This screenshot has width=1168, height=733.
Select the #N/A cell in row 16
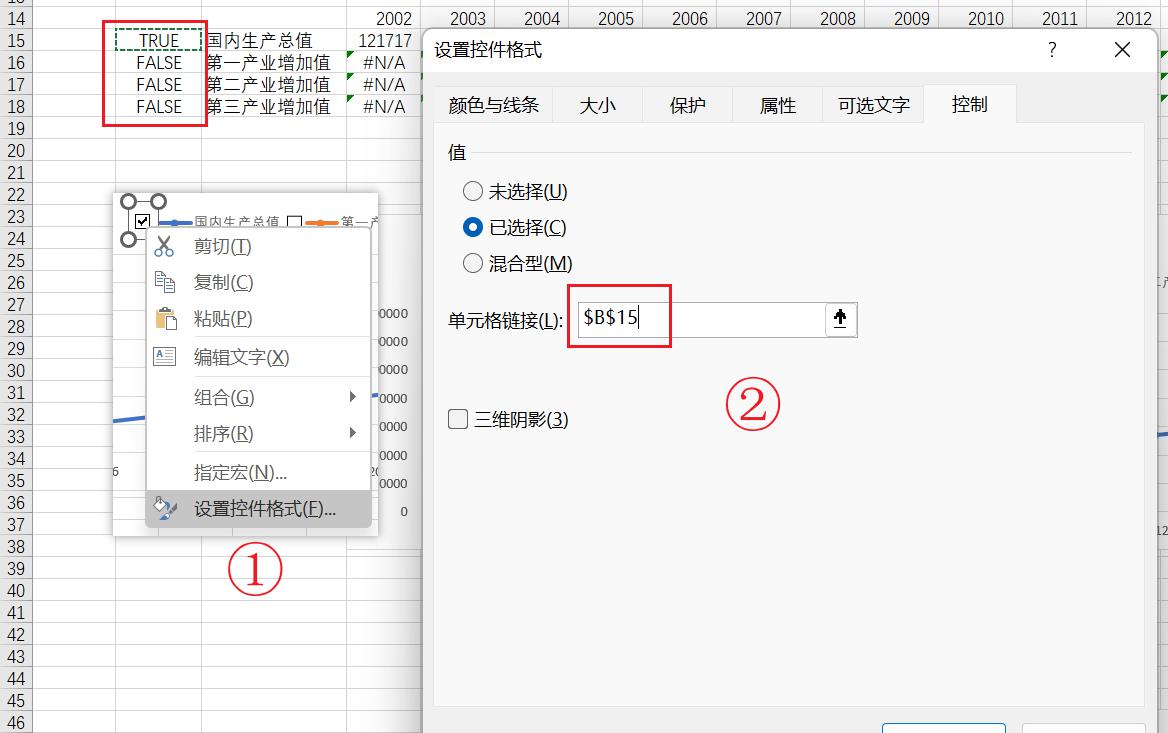pyautogui.click(x=384, y=63)
